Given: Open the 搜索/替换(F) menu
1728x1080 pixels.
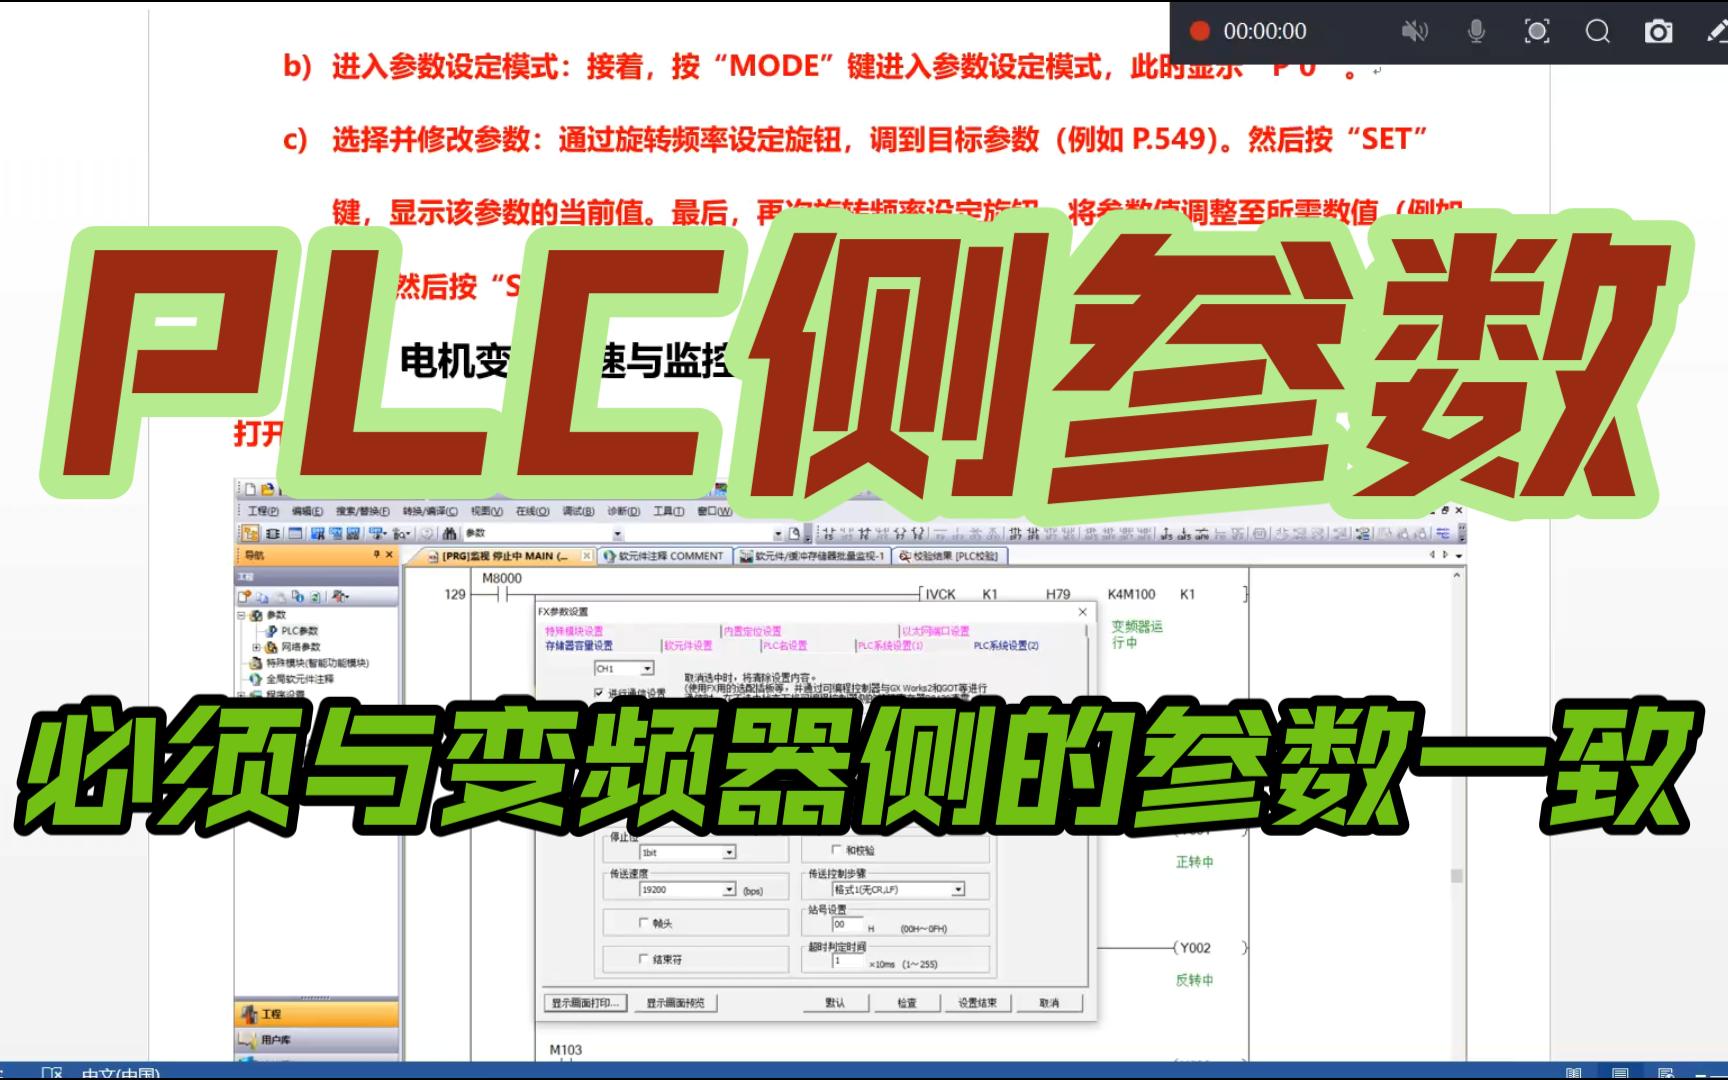Looking at the screenshot, I should (362, 511).
